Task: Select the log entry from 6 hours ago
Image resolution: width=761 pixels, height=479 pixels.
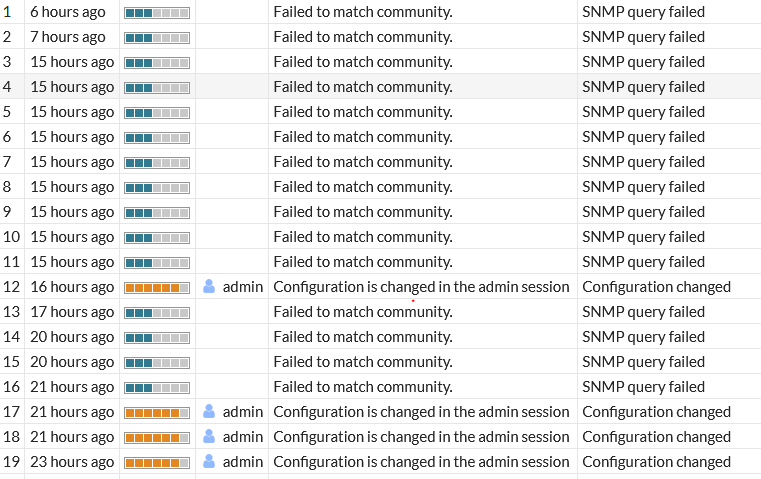Action: pyautogui.click(x=68, y=12)
